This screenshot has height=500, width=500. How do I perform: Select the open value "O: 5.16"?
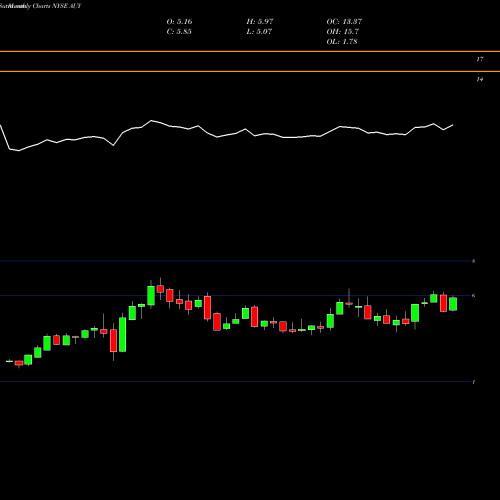tap(179, 22)
